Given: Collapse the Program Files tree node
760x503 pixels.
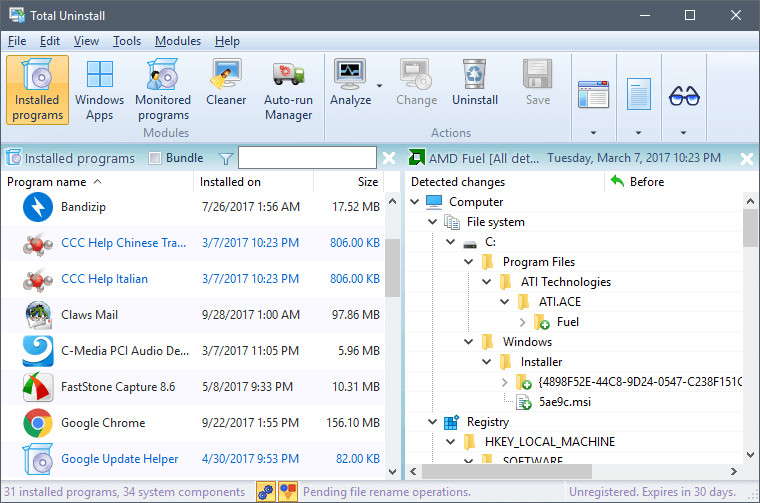Looking at the screenshot, I should point(468,262).
